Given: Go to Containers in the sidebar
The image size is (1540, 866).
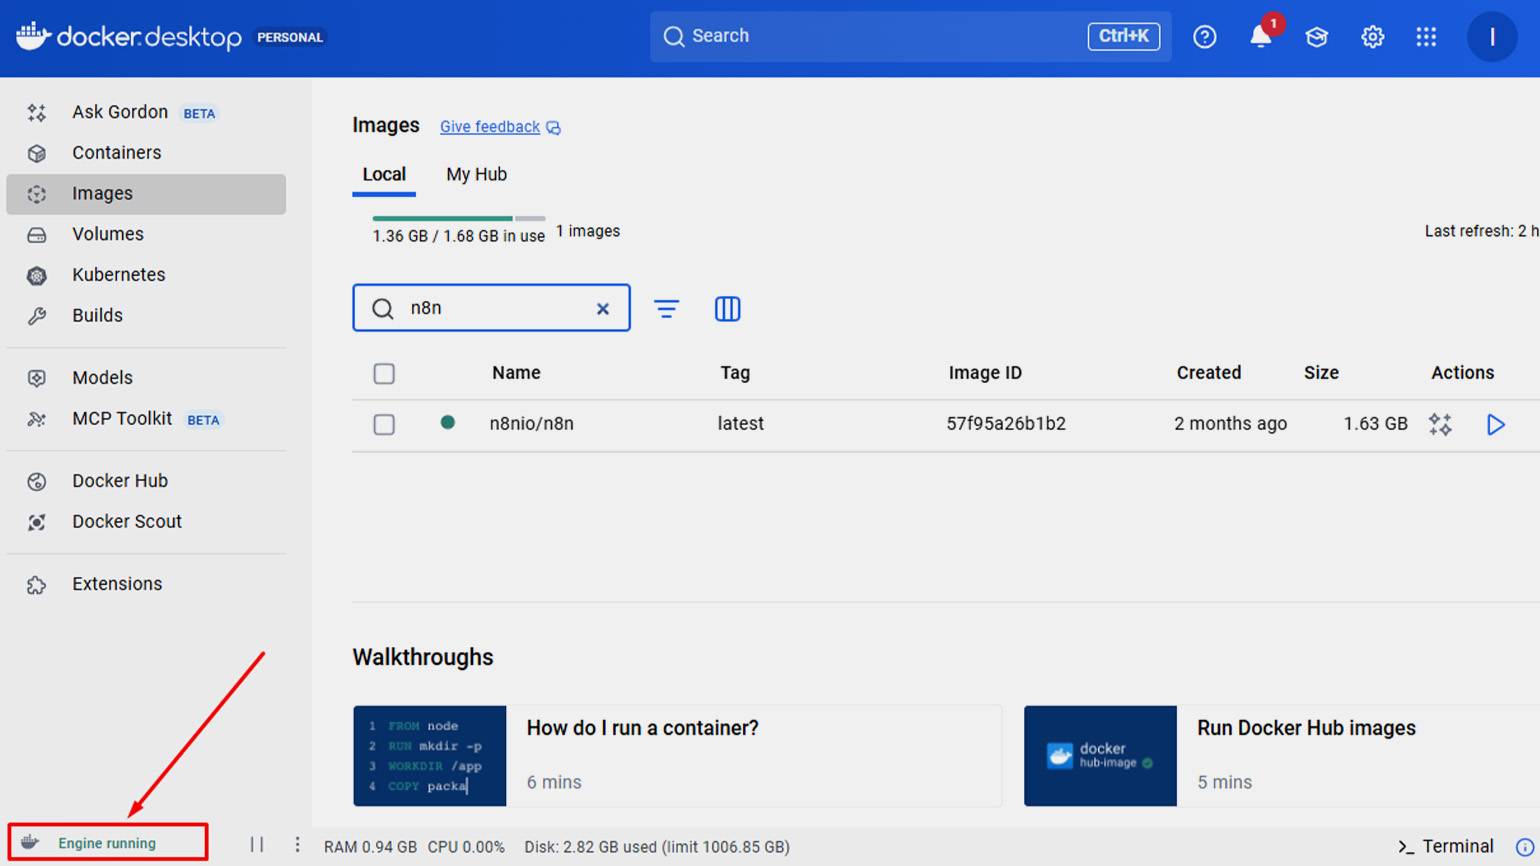Looking at the screenshot, I should 116,153.
